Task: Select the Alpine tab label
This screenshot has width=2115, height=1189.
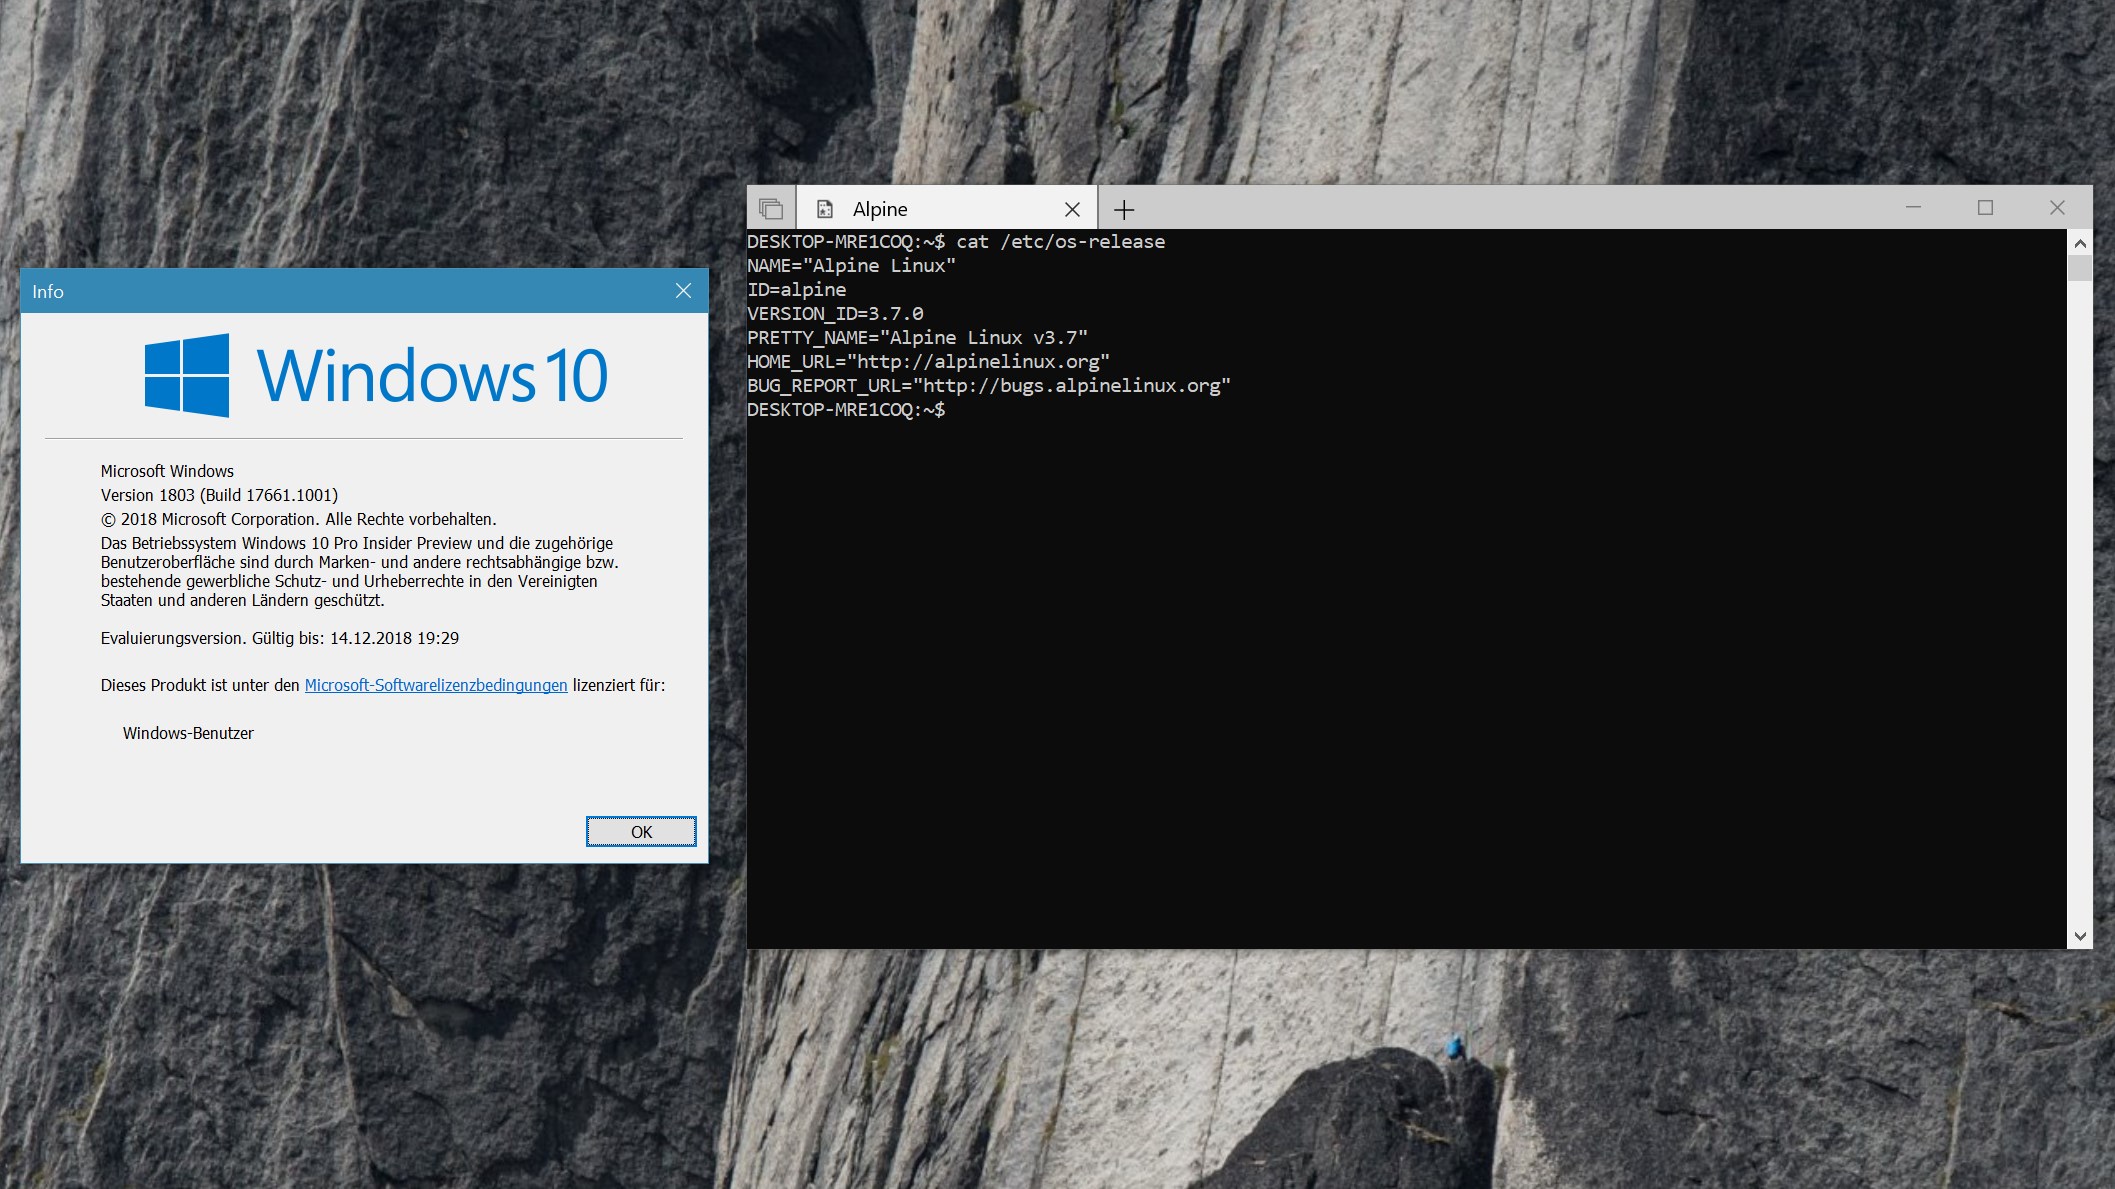Action: tap(880, 209)
